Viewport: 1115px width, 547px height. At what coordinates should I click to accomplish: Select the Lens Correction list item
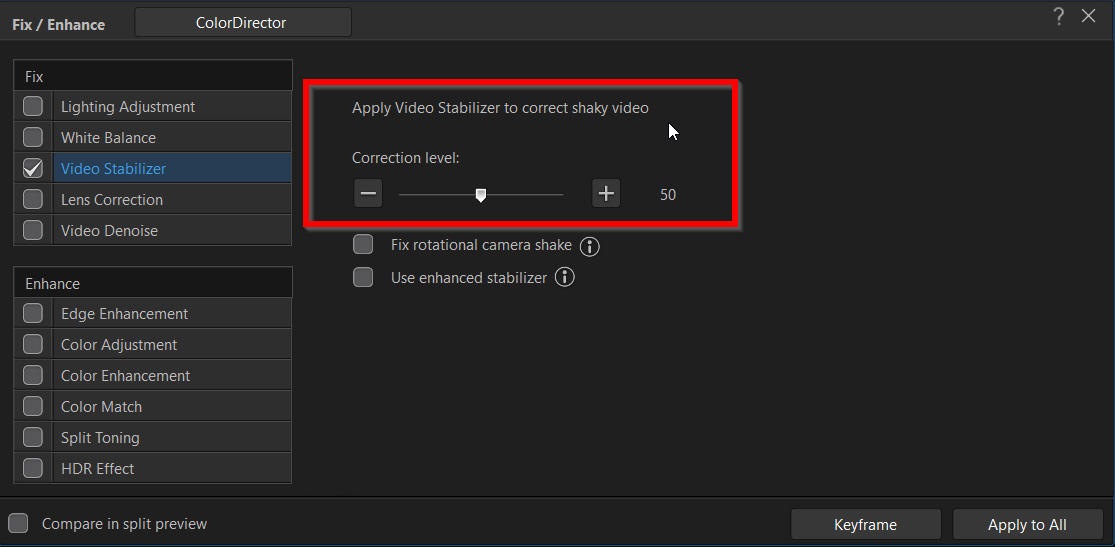pos(172,199)
